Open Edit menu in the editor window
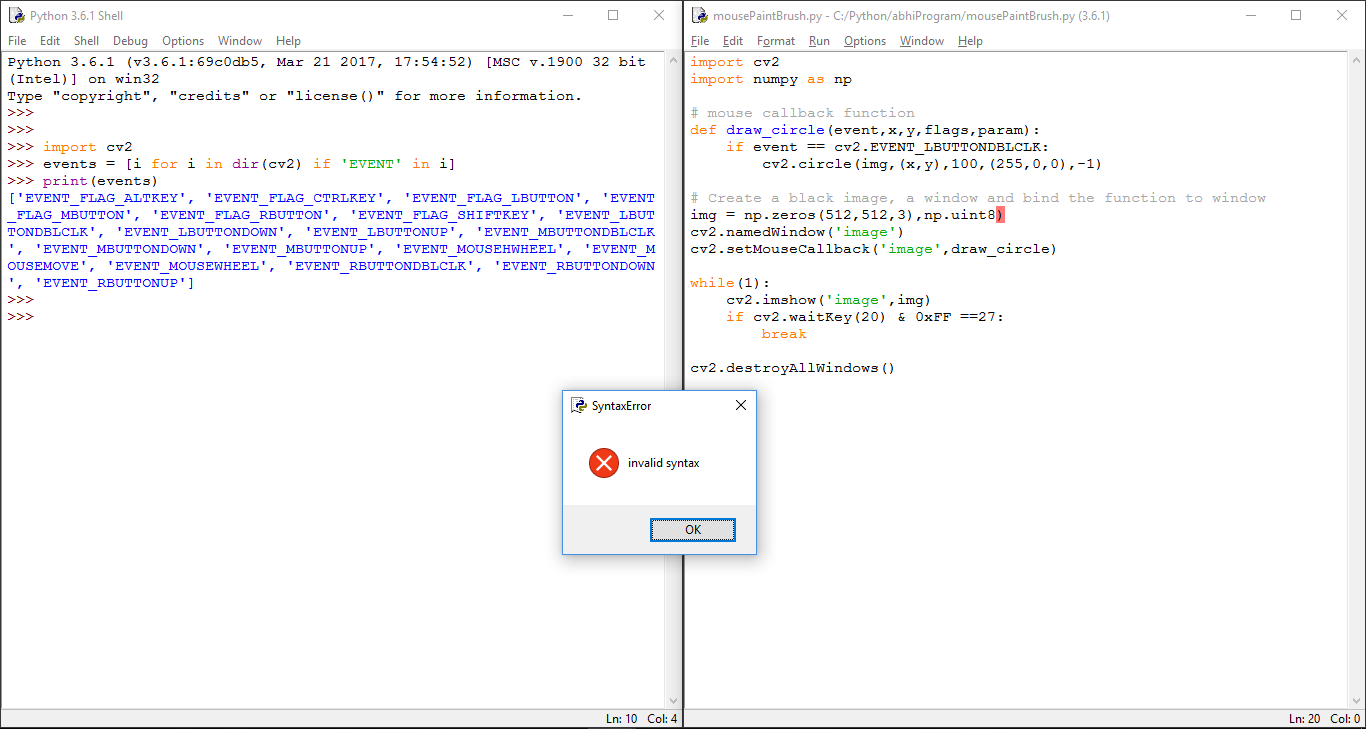Screen dimensions: 1366x729 point(733,41)
